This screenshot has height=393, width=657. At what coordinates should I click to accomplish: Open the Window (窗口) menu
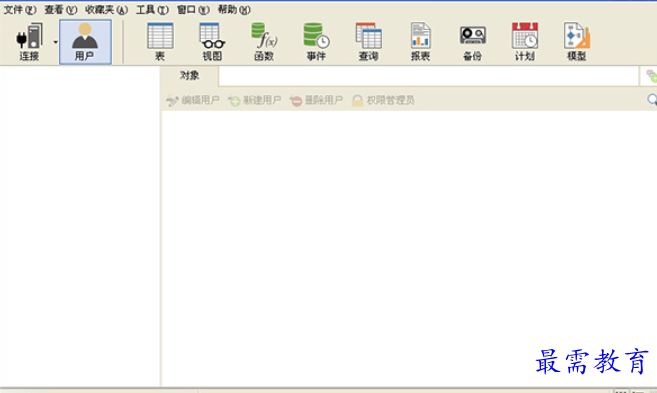pyautogui.click(x=193, y=9)
